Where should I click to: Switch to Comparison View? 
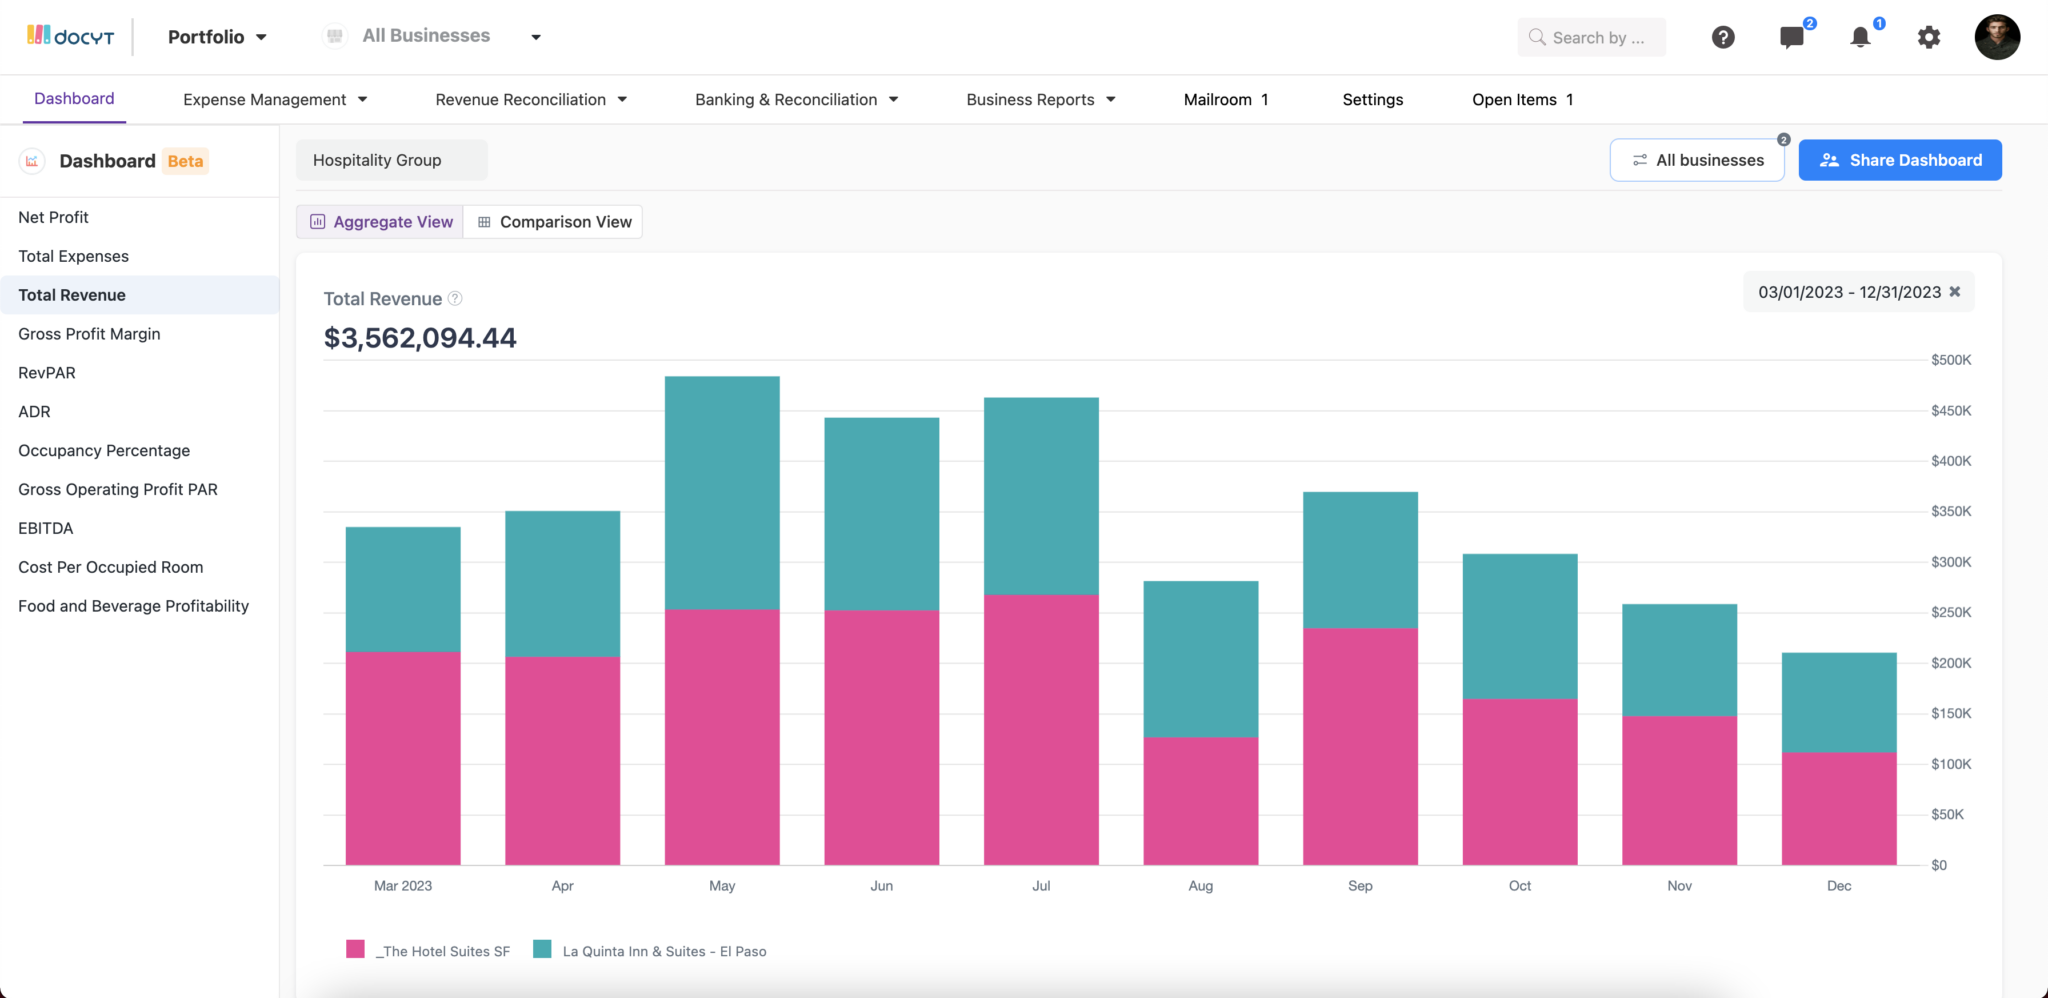553,221
